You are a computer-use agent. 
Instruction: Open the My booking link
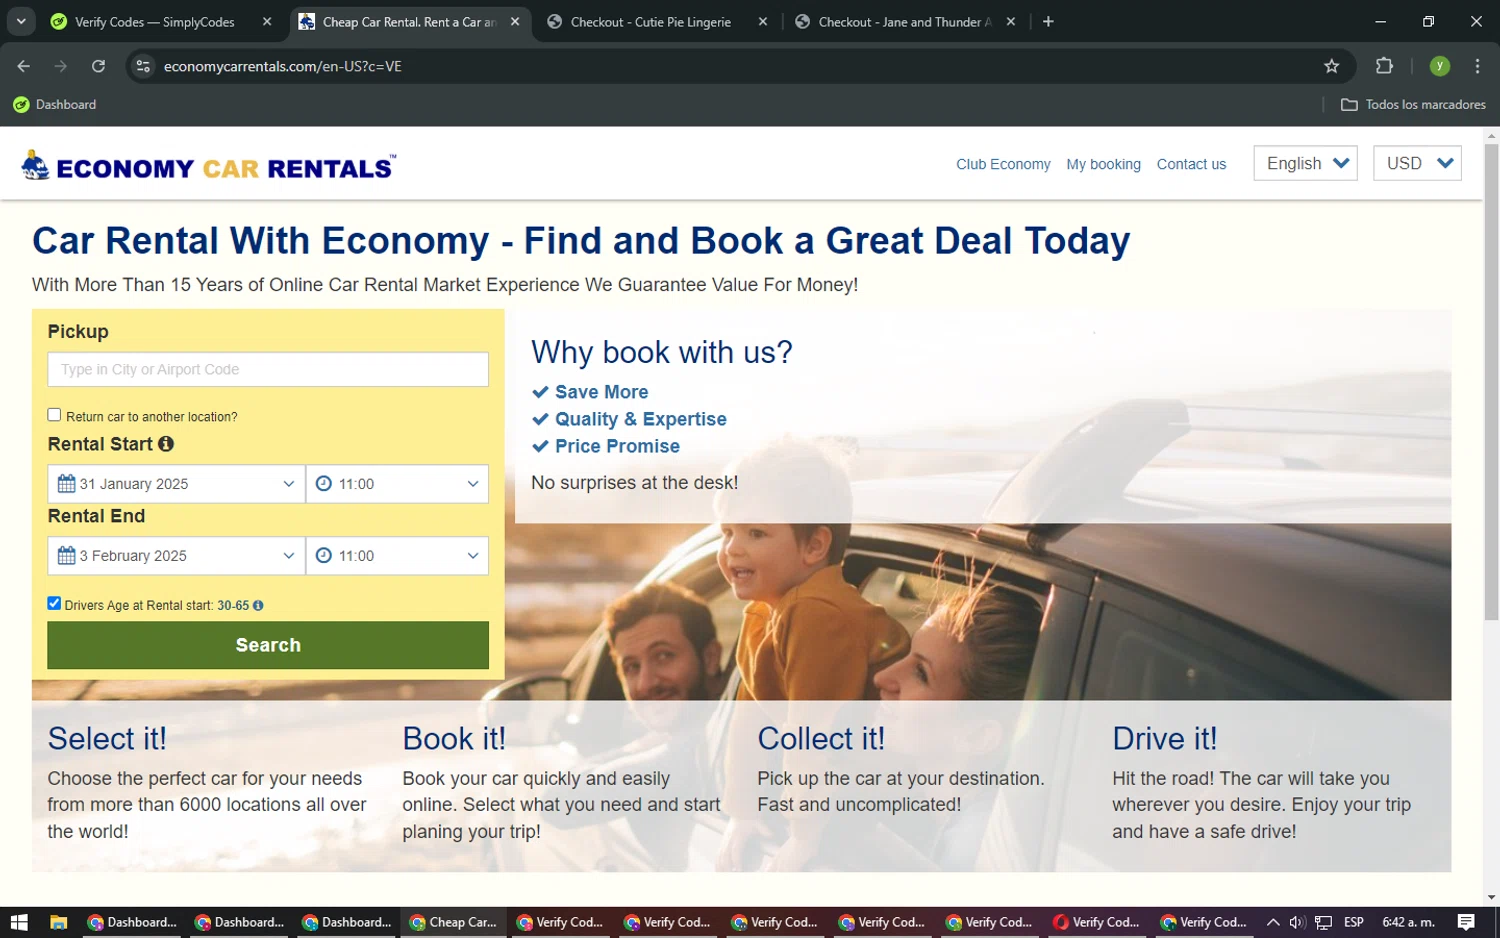1103,164
